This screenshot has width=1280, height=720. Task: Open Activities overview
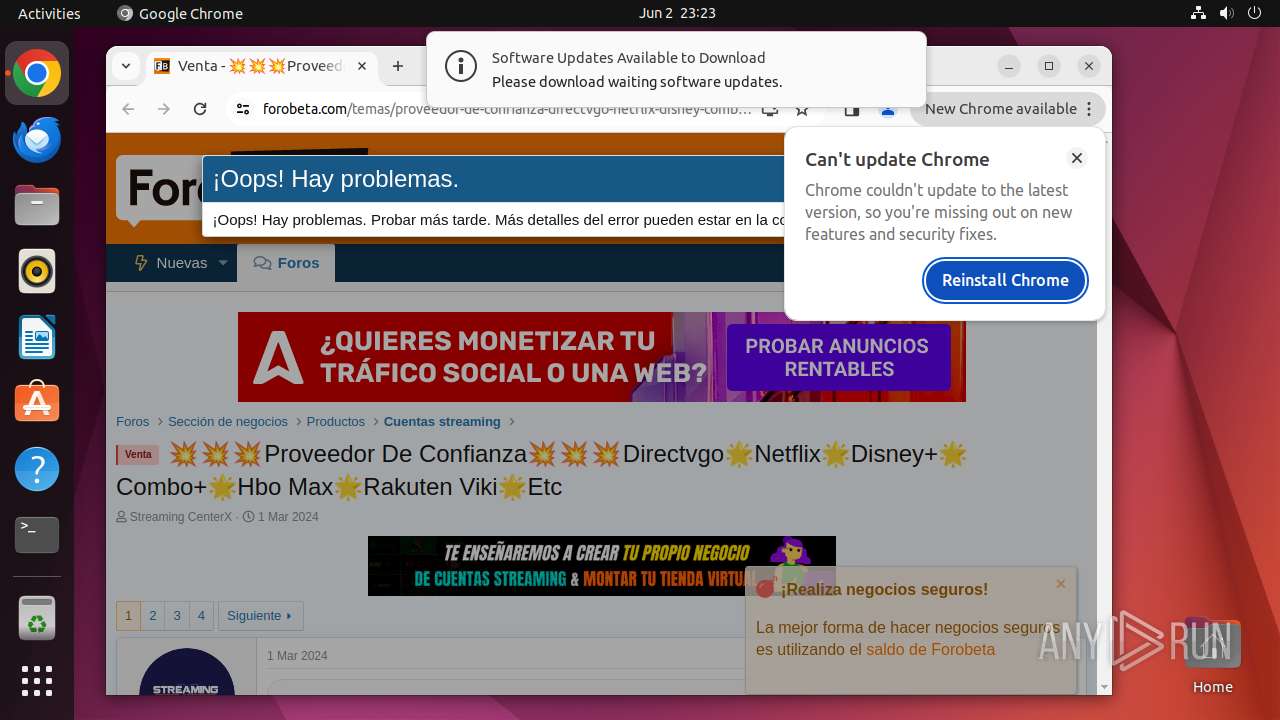point(49,13)
